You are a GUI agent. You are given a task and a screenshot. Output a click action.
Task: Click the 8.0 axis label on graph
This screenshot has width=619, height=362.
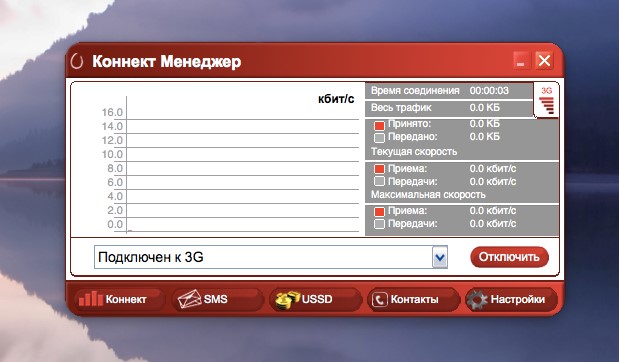[x=115, y=168]
